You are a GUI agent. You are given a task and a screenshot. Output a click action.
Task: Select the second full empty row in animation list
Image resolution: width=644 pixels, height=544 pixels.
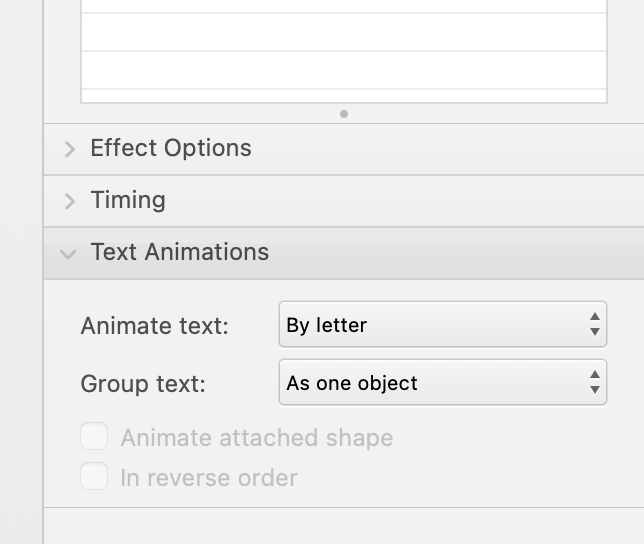point(344,70)
